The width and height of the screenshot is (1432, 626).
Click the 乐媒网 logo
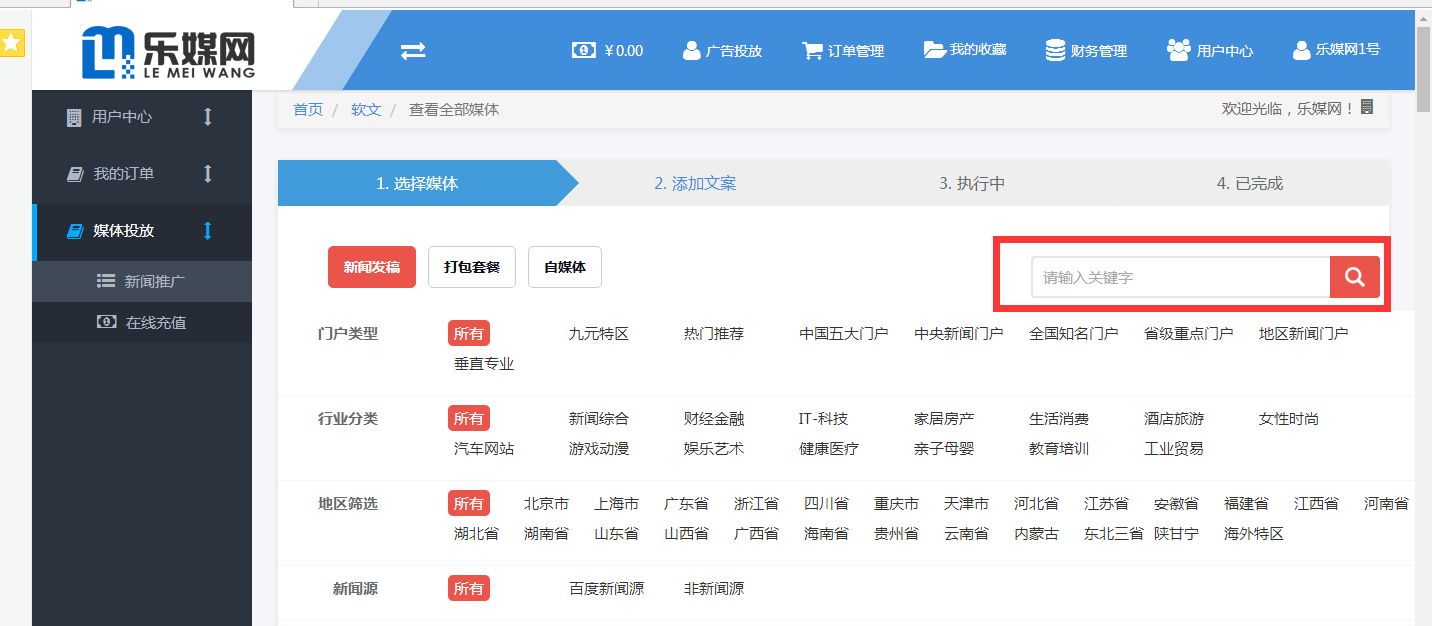168,53
